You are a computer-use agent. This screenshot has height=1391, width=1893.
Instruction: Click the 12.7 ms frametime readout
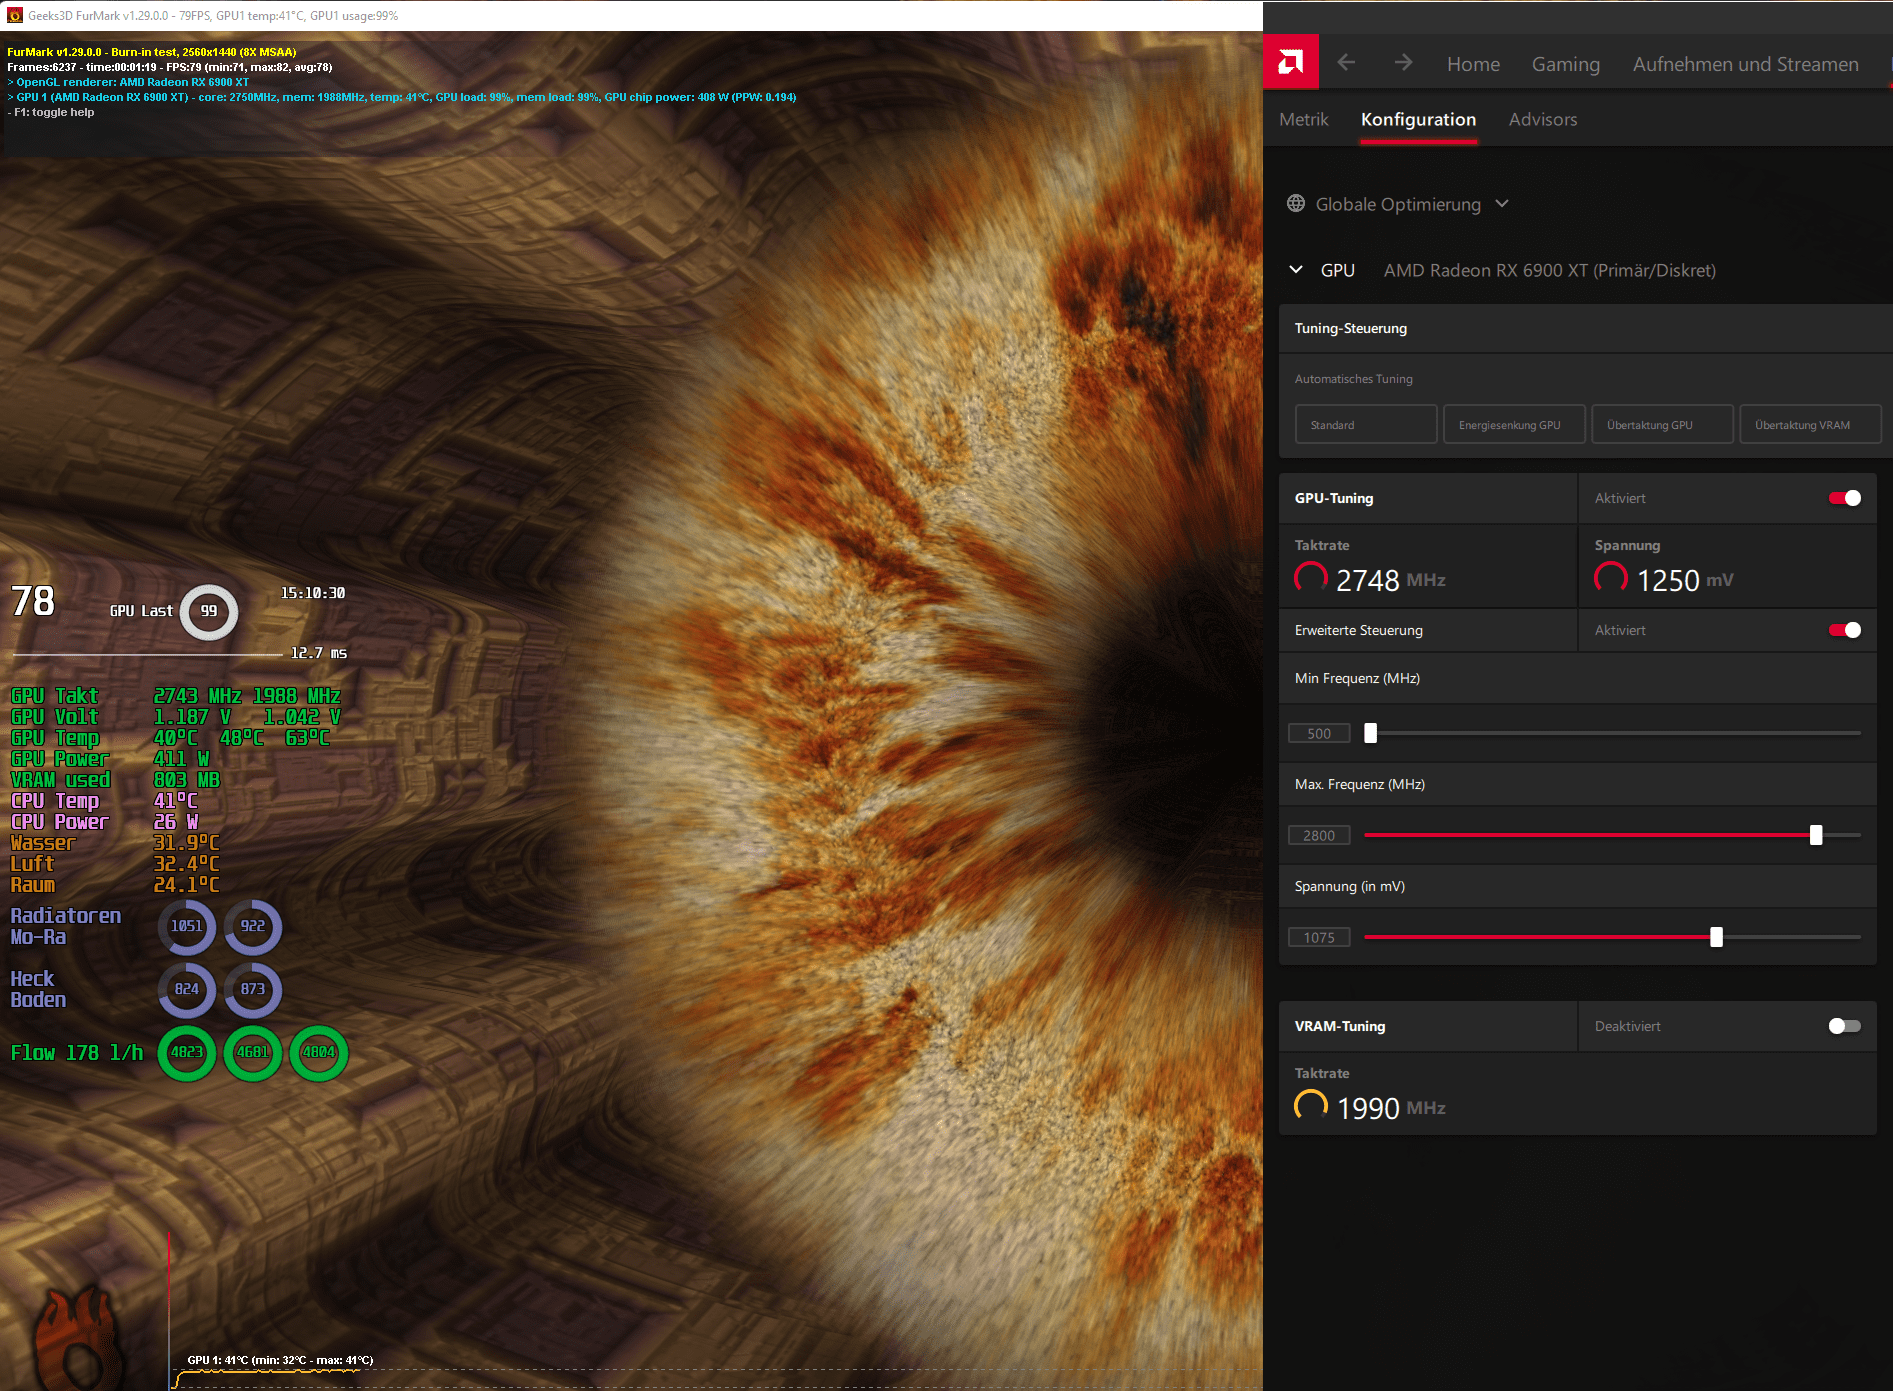pos(319,653)
